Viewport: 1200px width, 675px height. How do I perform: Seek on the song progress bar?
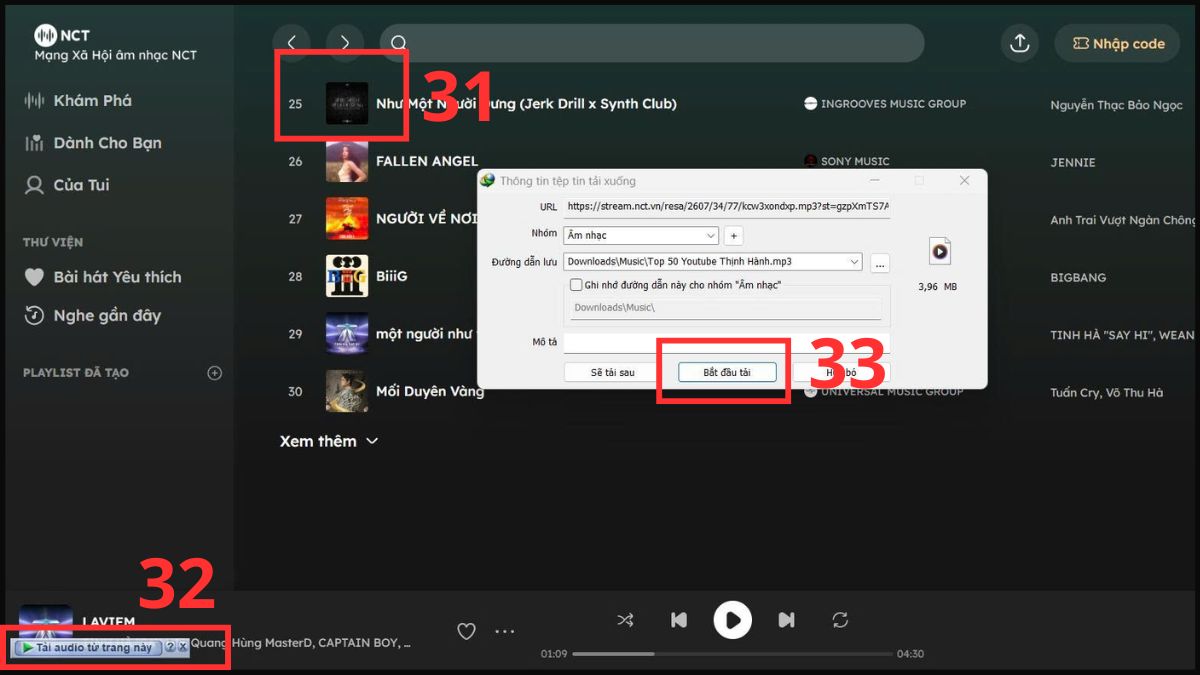click(733, 654)
